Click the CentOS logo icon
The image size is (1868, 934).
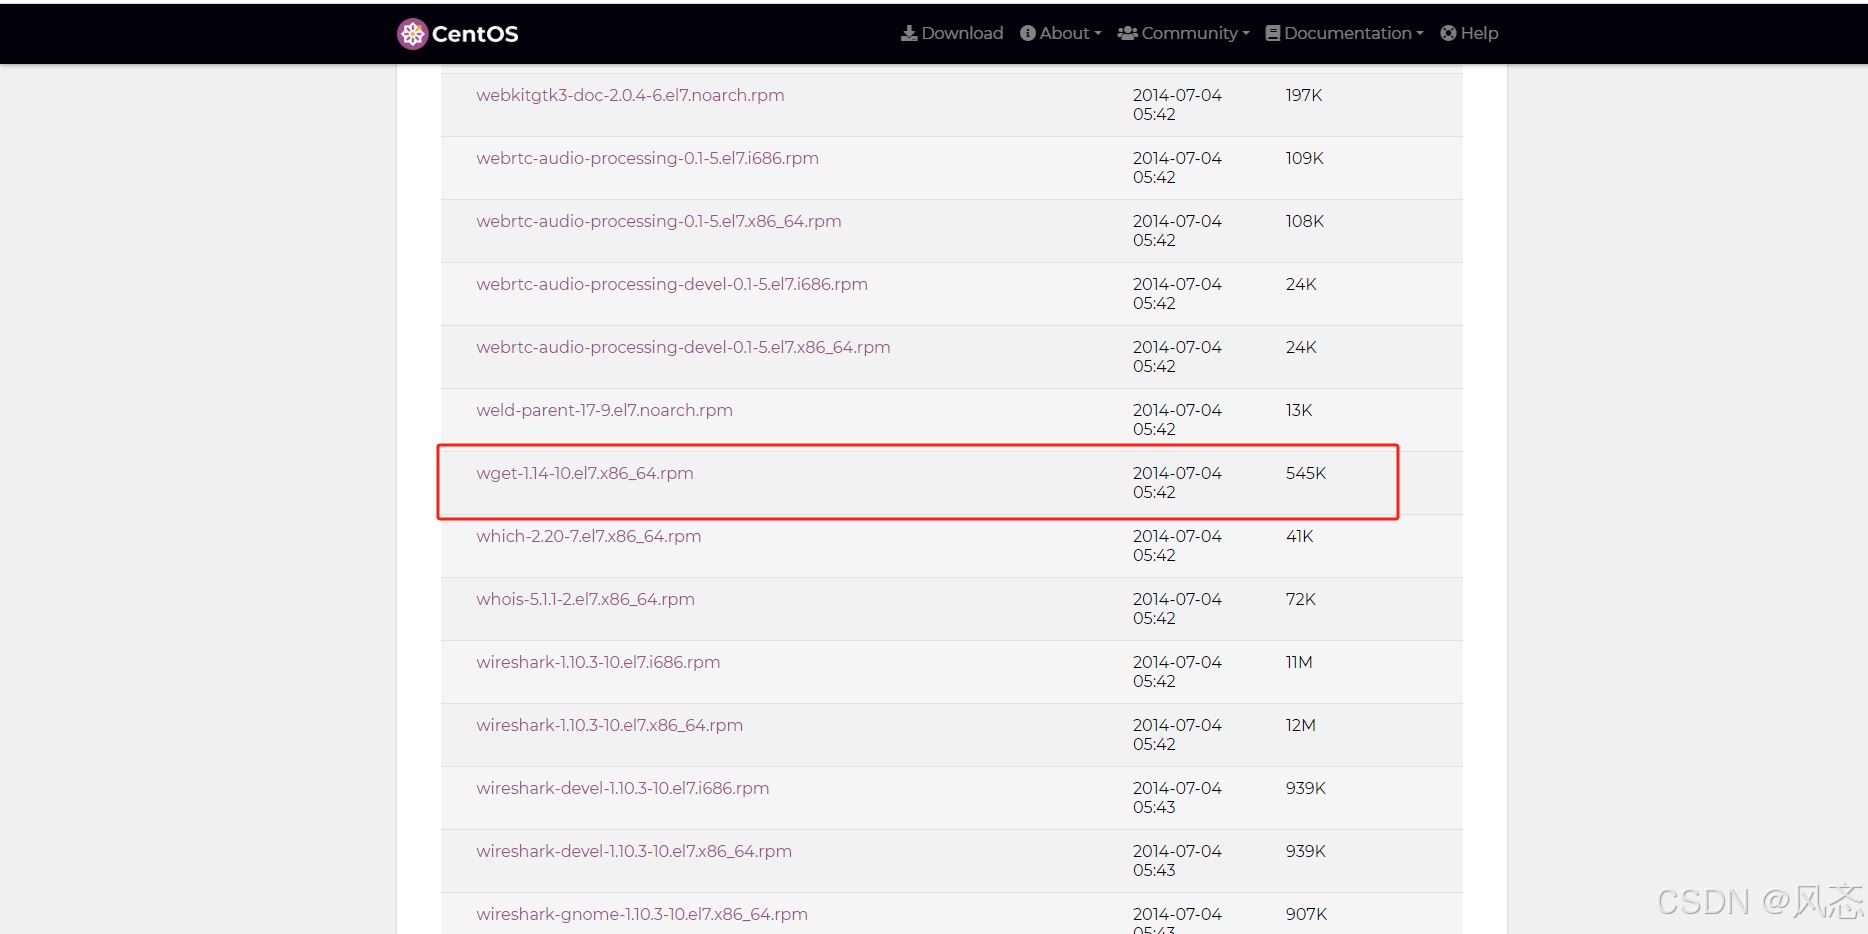(x=412, y=34)
